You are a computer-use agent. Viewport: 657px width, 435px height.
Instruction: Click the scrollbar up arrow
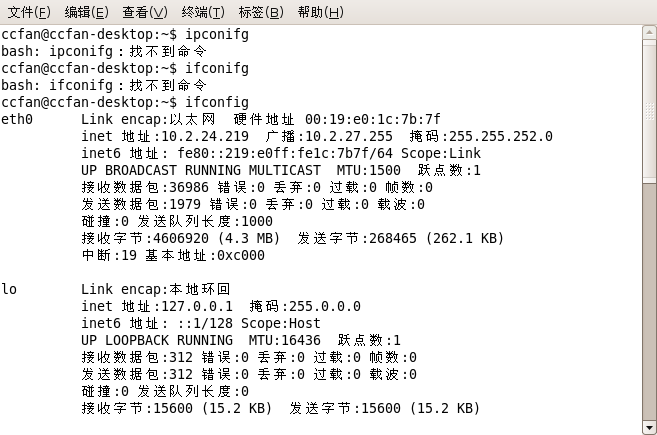coord(649,33)
